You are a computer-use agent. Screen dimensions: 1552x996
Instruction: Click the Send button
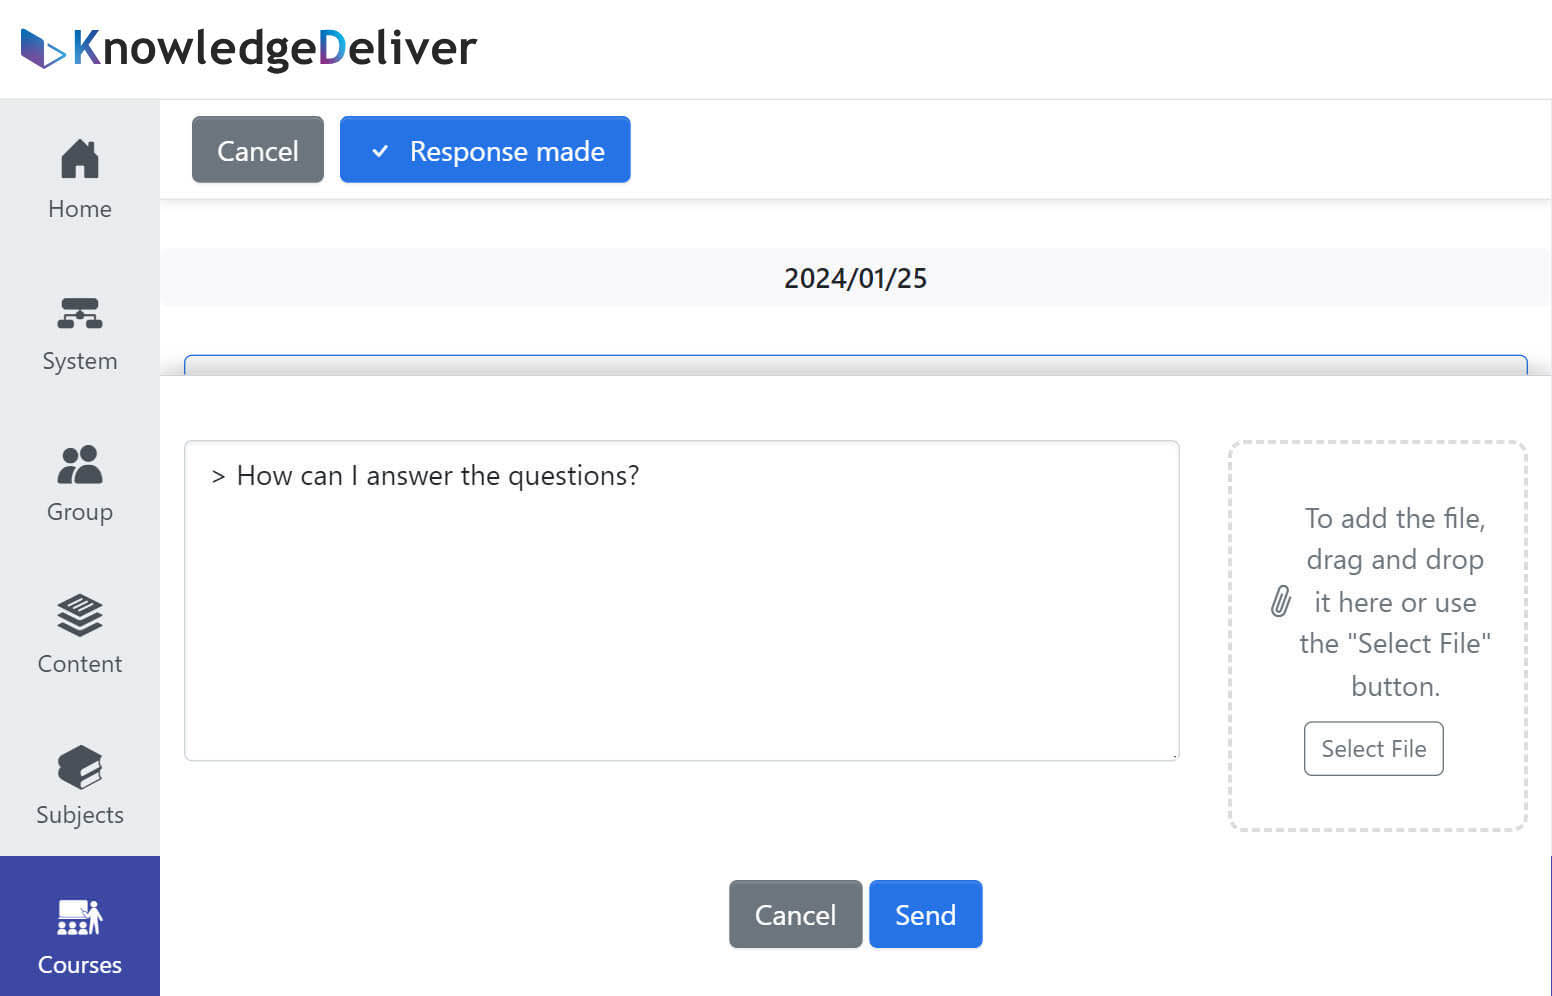click(x=926, y=914)
